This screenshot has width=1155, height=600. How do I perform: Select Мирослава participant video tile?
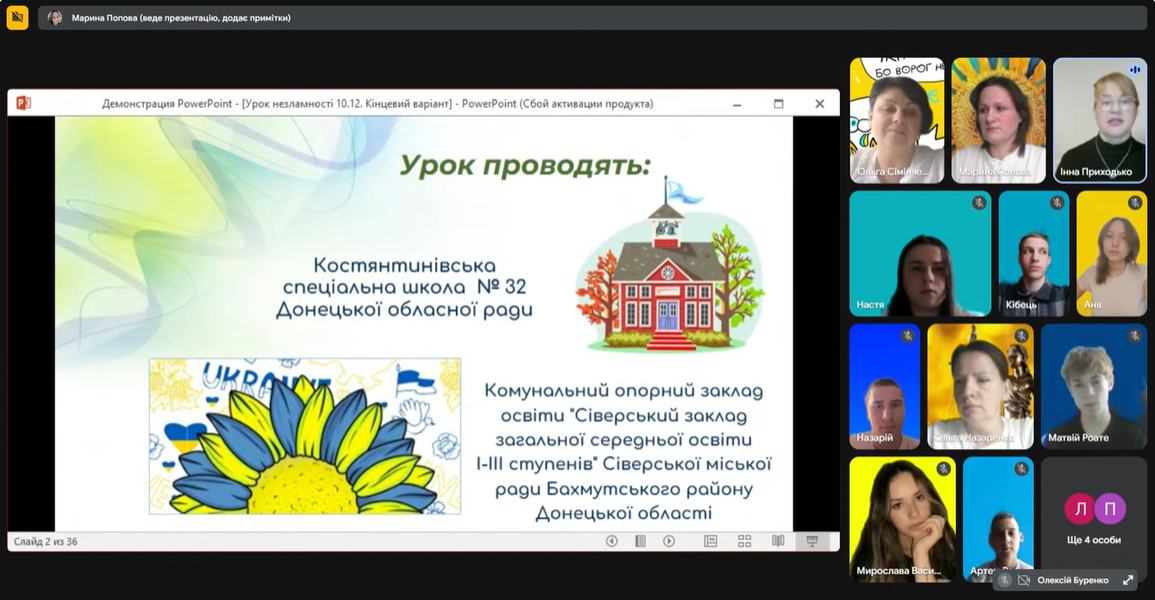pyautogui.click(x=902, y=518)
